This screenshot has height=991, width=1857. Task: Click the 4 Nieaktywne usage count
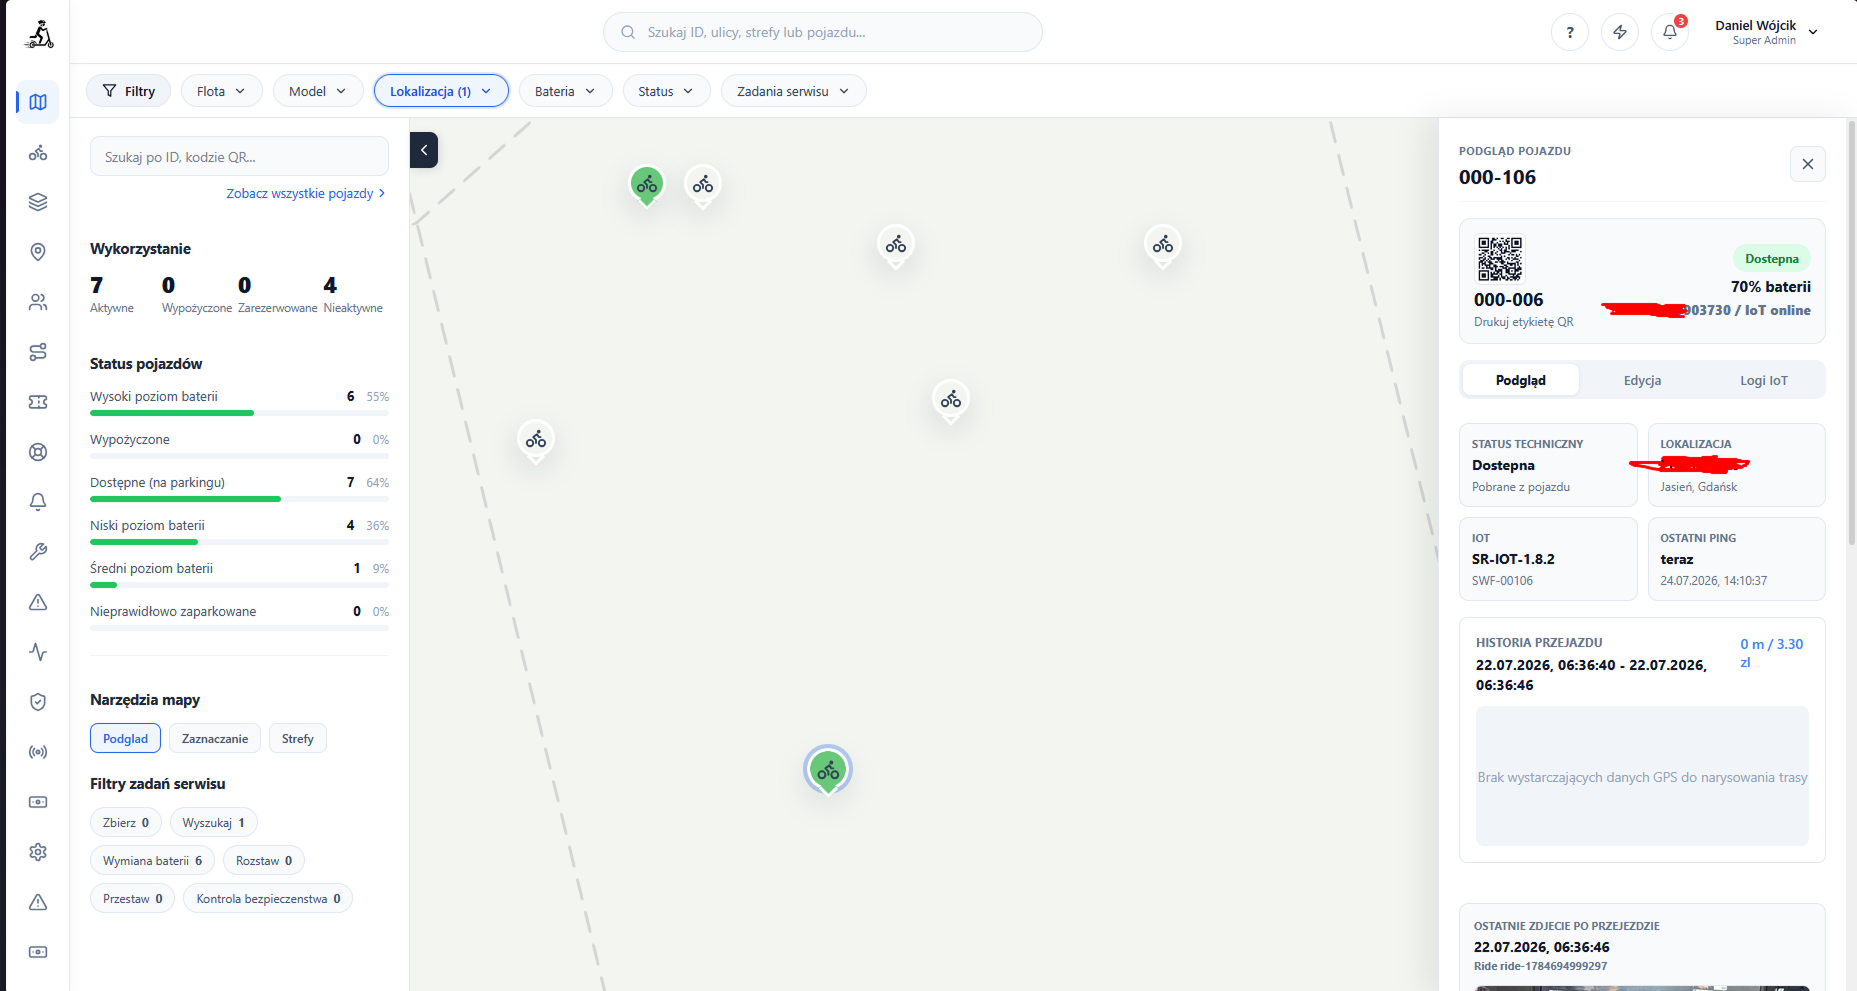(x=353, y=294)
